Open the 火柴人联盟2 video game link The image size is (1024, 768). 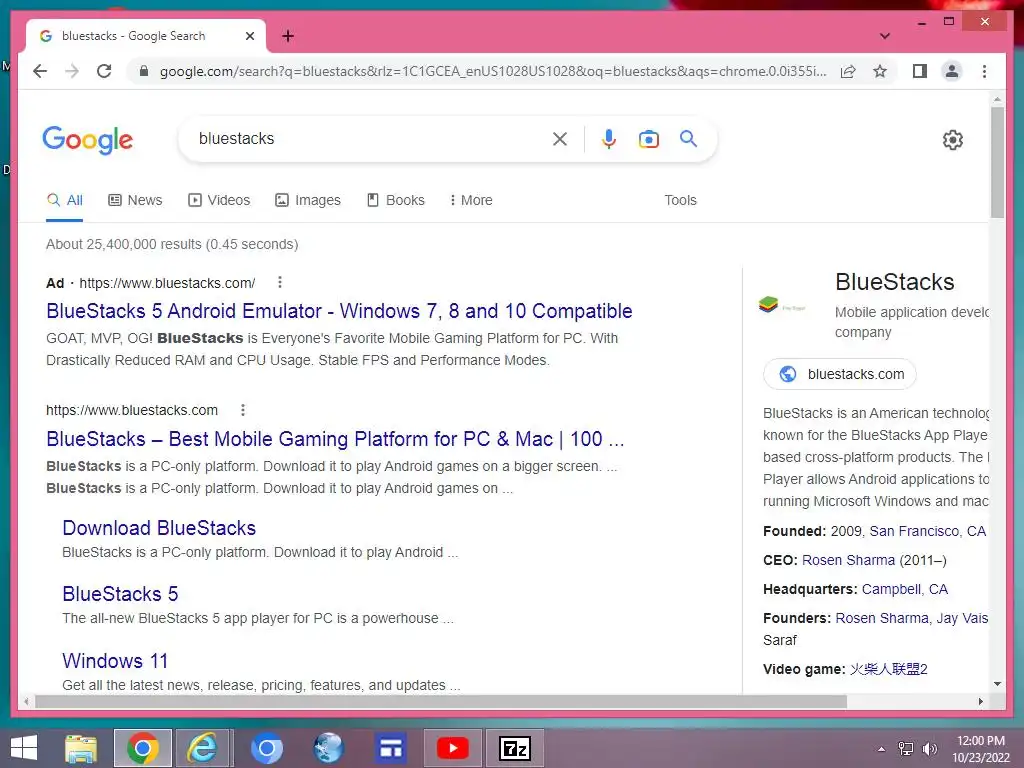pyautogui.click(x=888, y=669)
